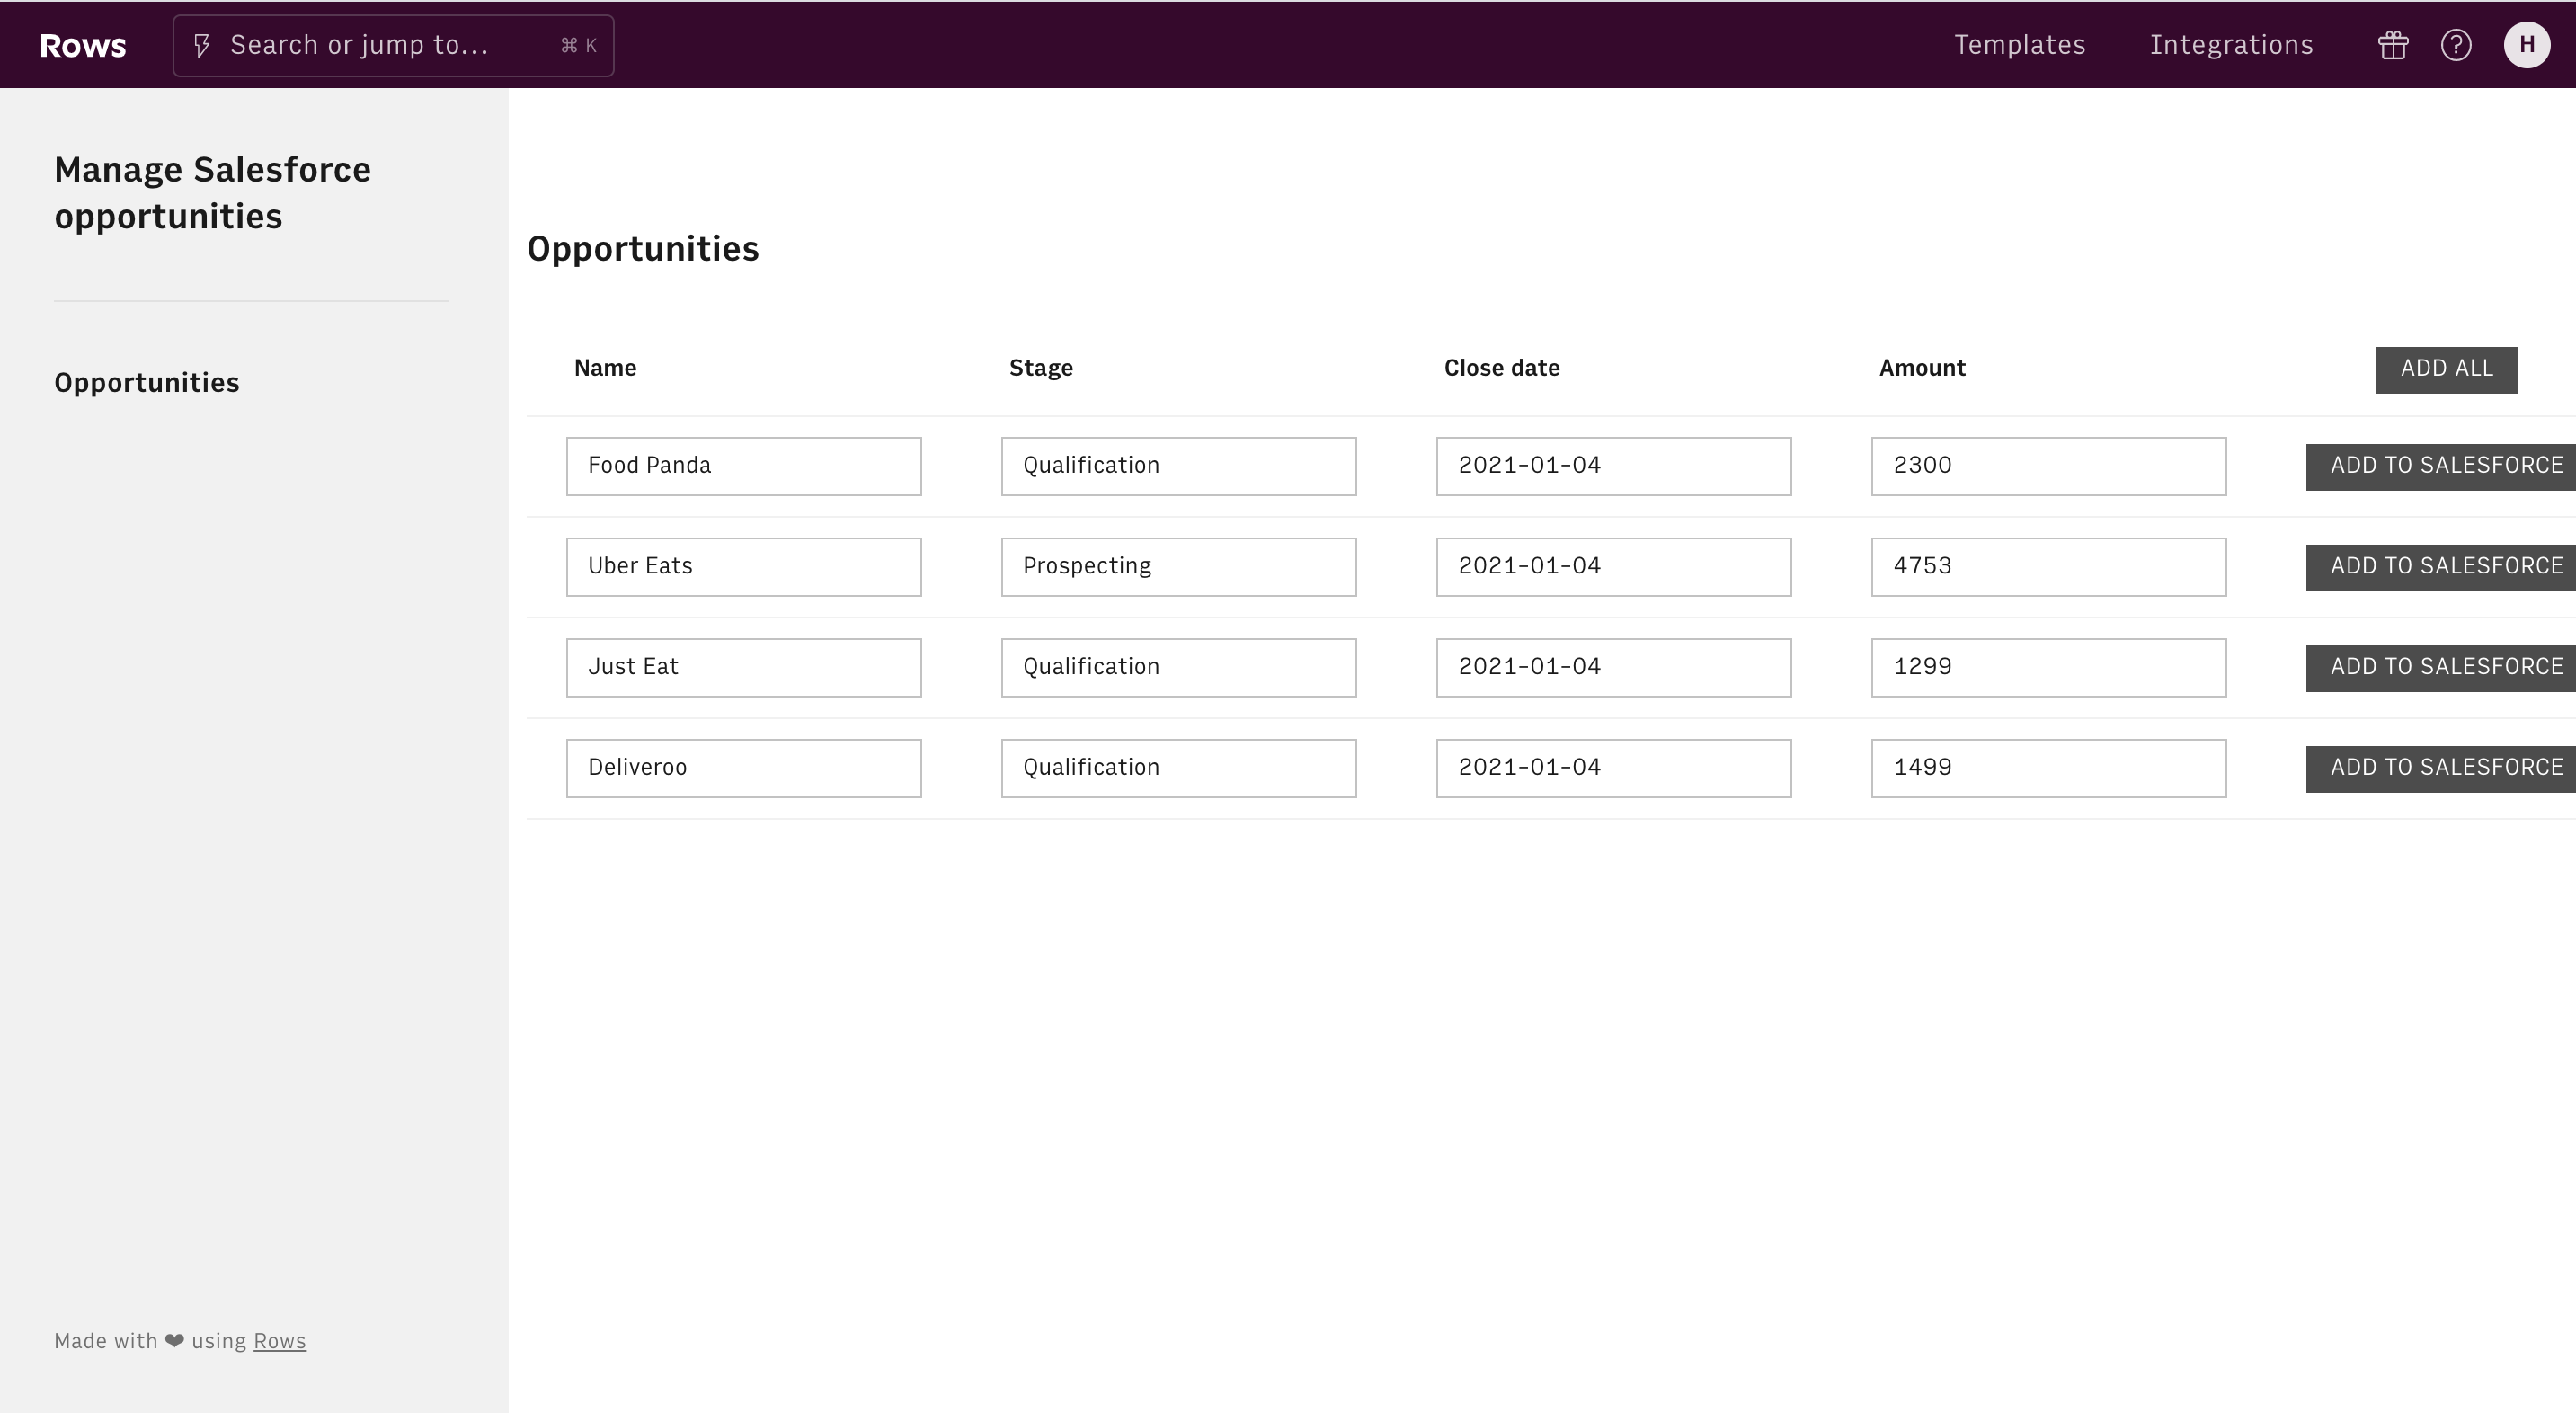Add Just Eat to Salesforce
The width and height of the screenshot is (2576, 1413).
click(2441, 667)
